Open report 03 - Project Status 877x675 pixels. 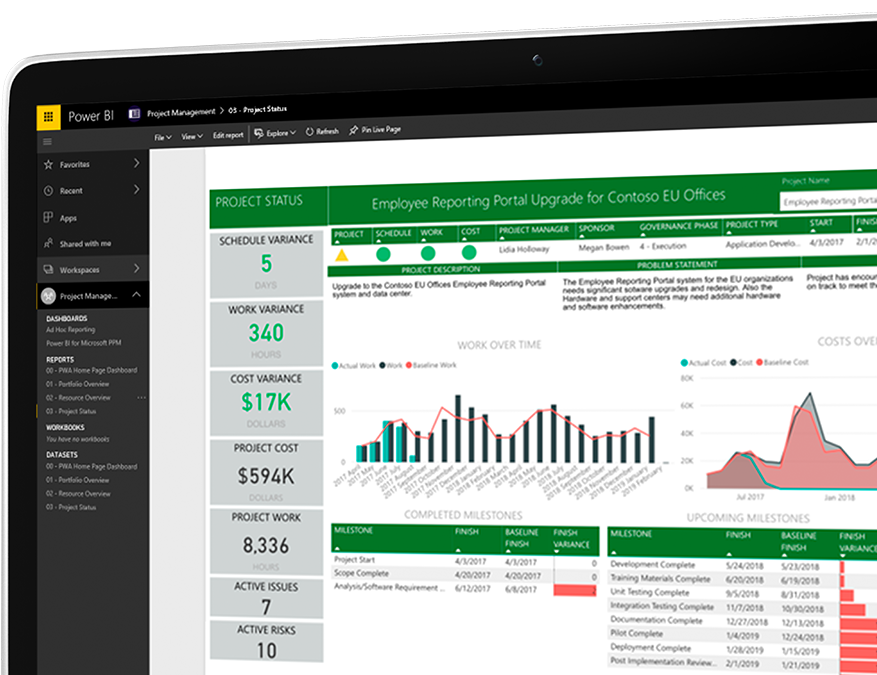click(x=70, y=411)
